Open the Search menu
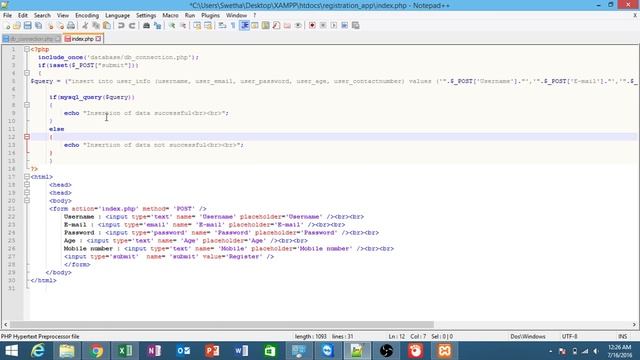 (42, 16)
